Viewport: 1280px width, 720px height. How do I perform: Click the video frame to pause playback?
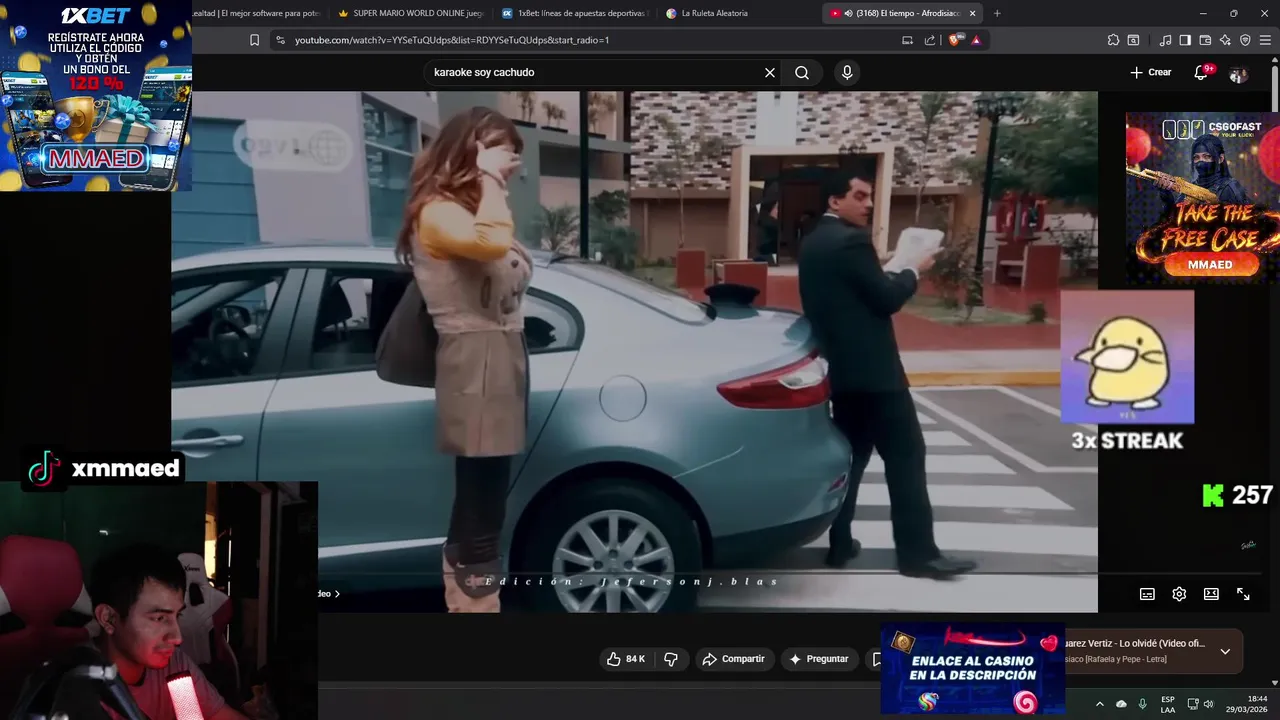pyautogui.click(x=634, y=350)
